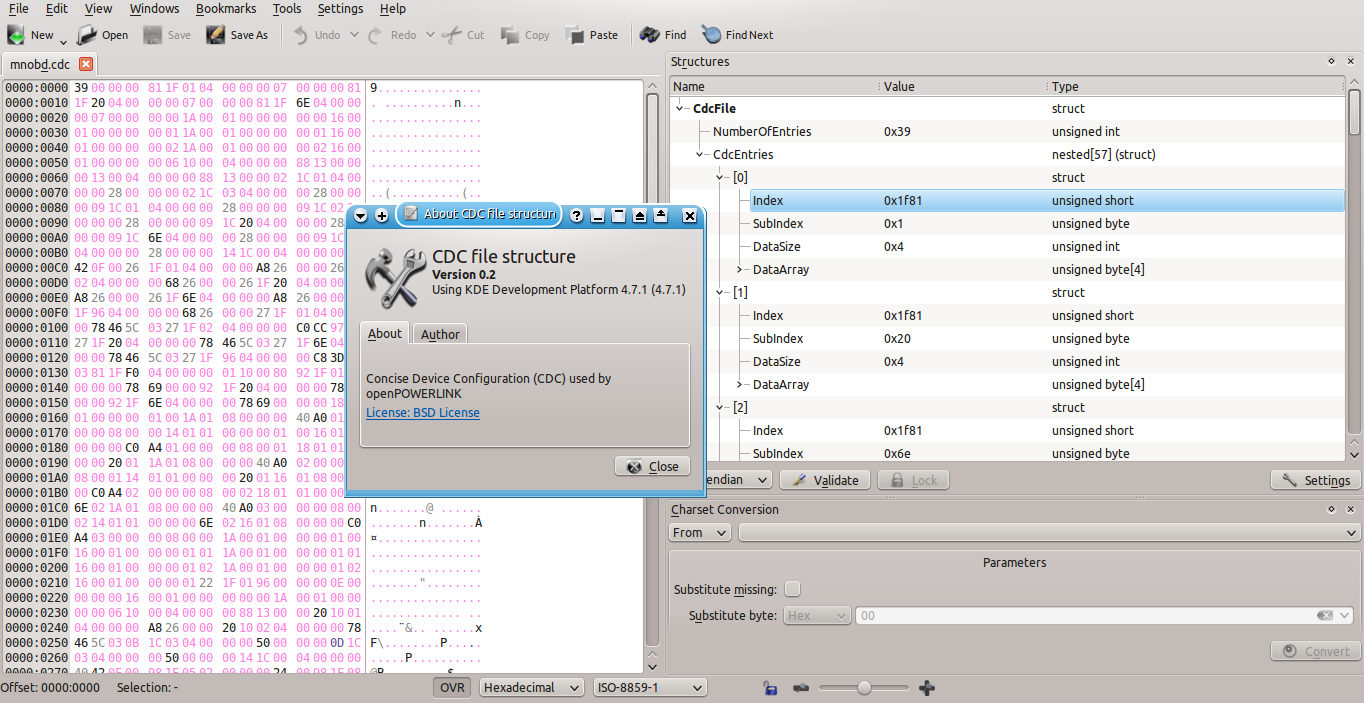This screenshot has width=1364, height=703.
Task: Expand DataArray under entry [1]
Action: pos(740,385)
